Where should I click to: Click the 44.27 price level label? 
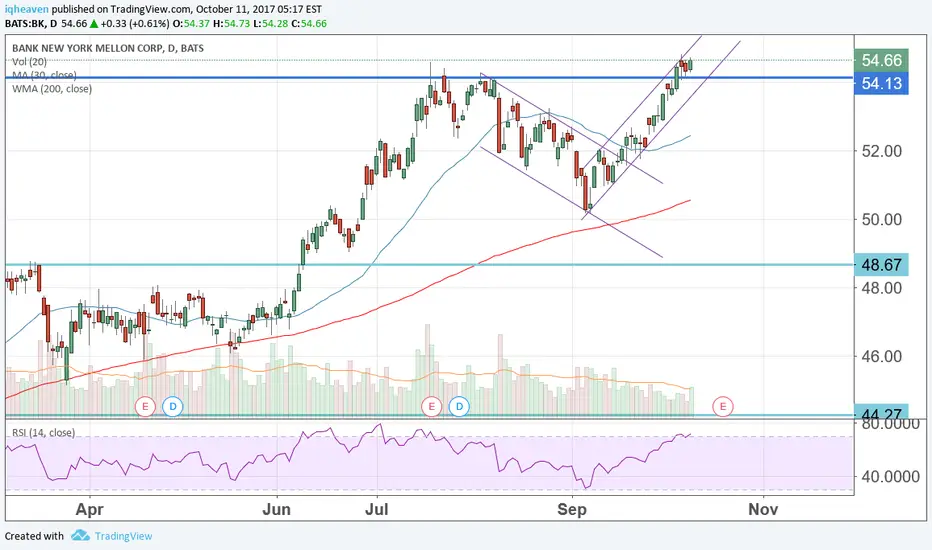click(x=881, y=413)
